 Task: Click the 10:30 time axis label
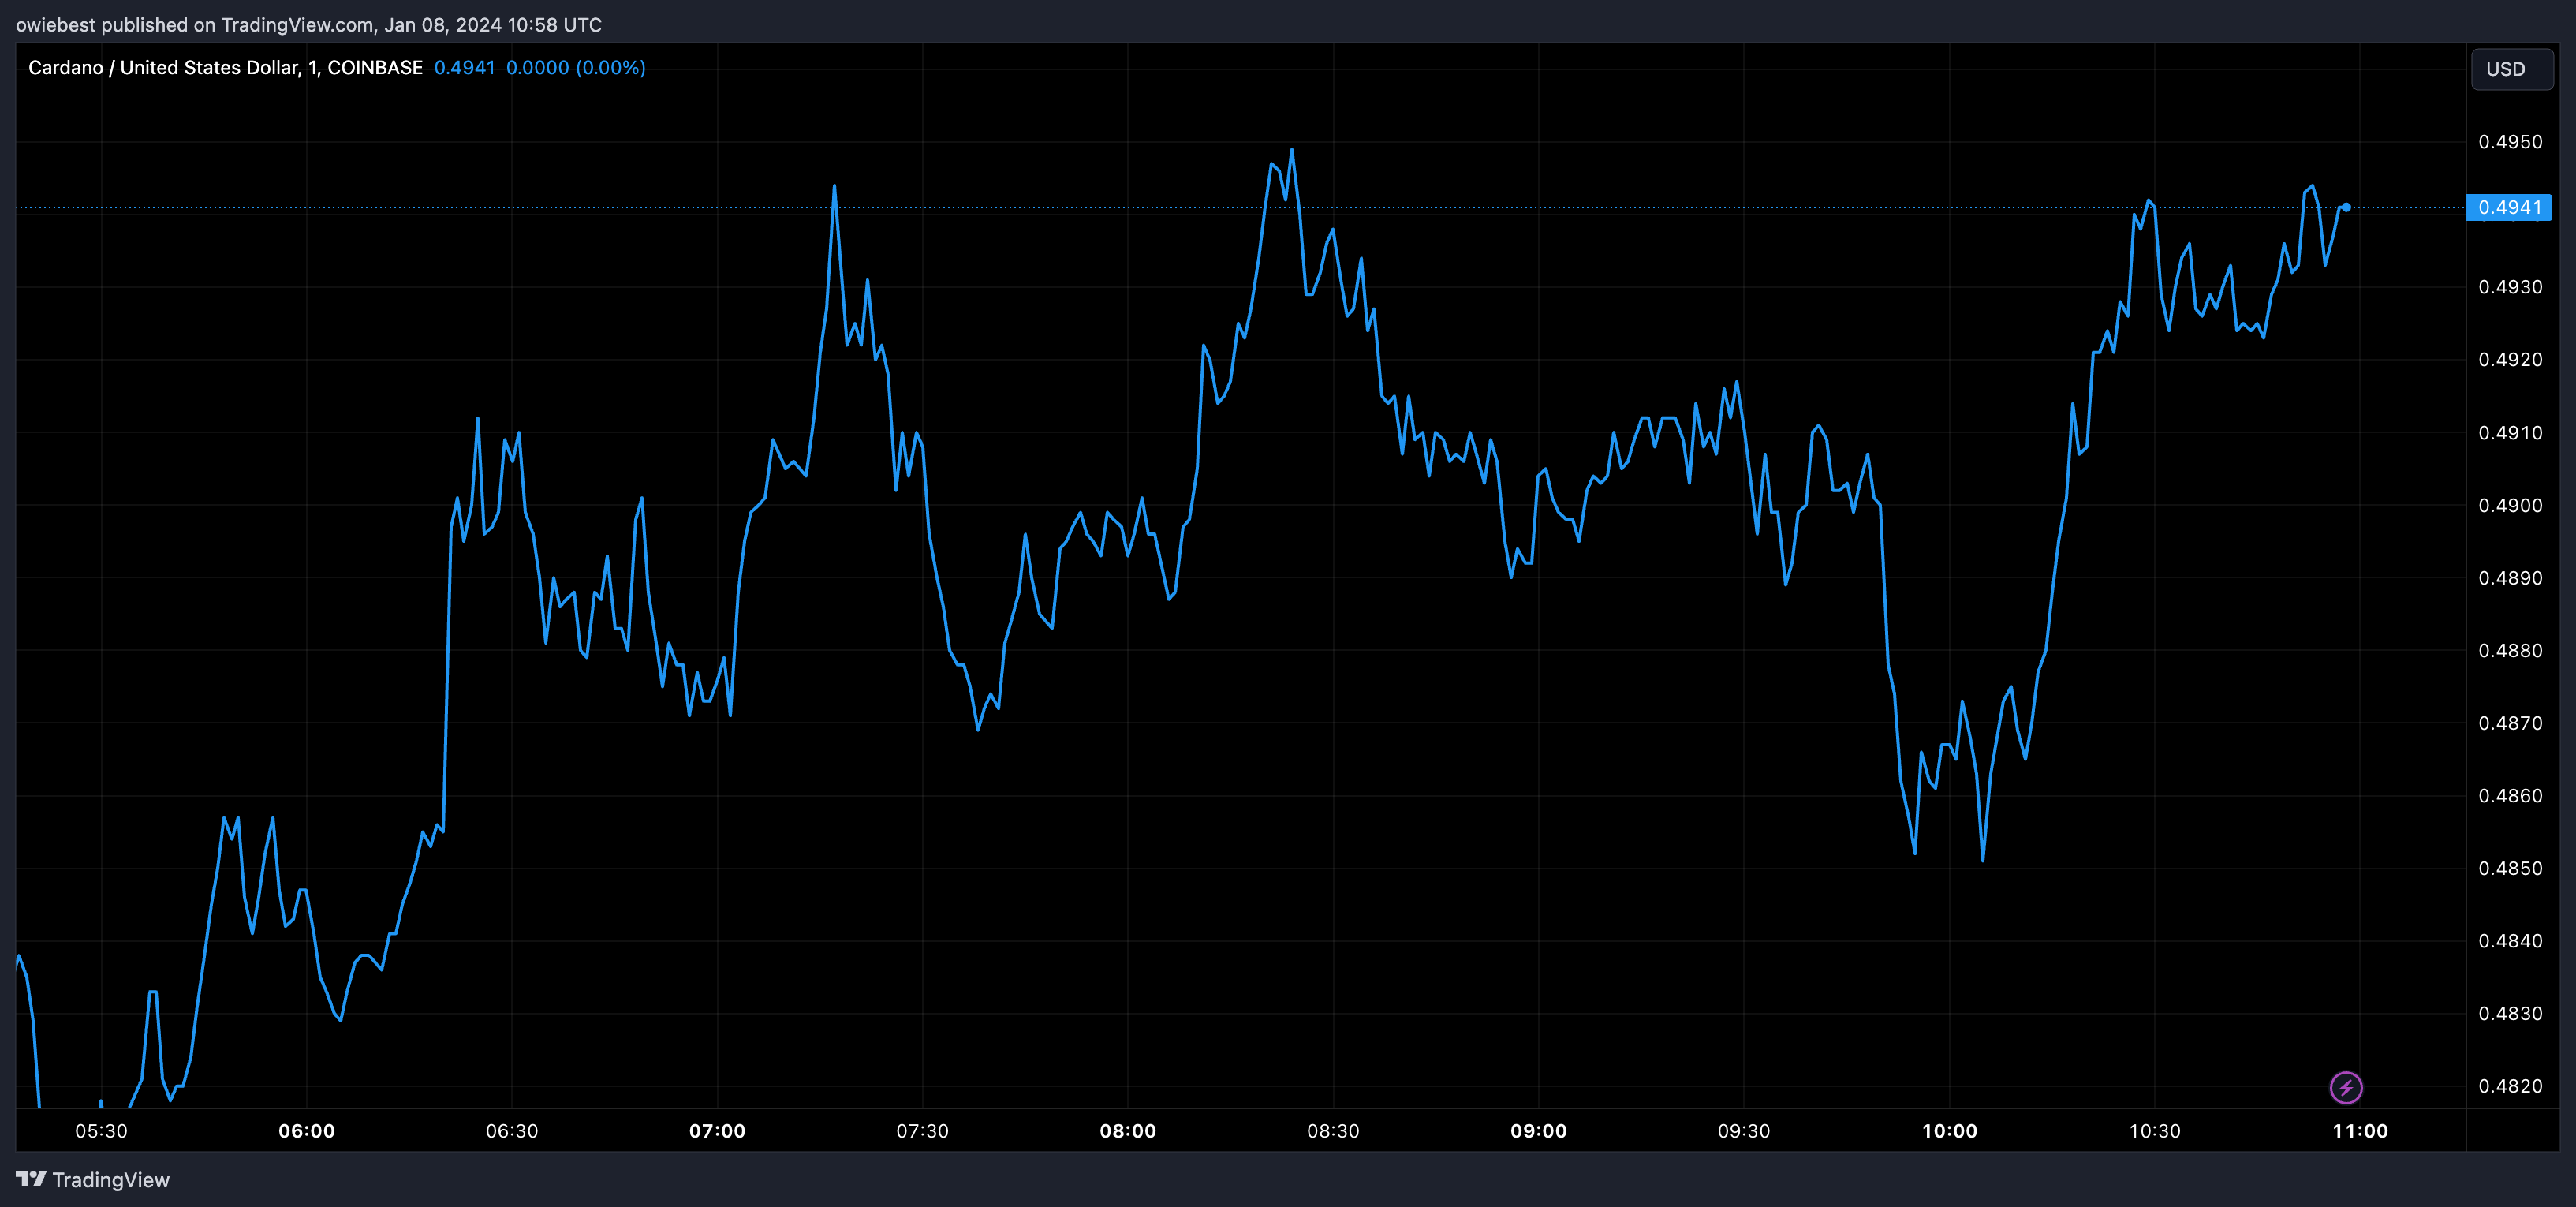(x=2155, y=1131)
